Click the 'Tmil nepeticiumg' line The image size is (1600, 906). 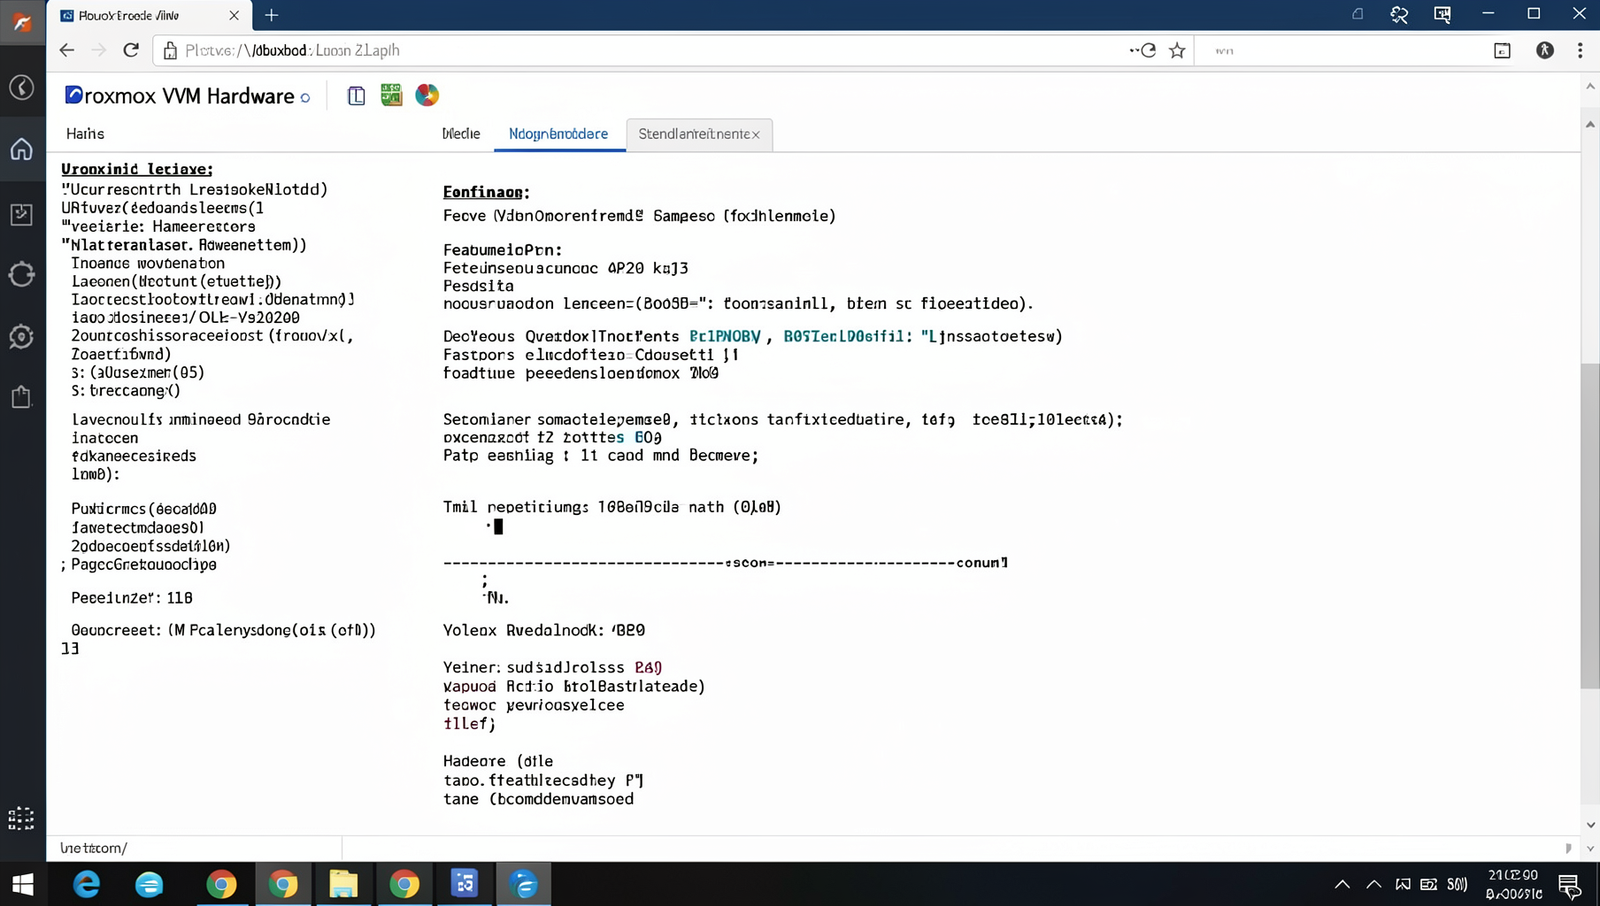tap(612, 507)
